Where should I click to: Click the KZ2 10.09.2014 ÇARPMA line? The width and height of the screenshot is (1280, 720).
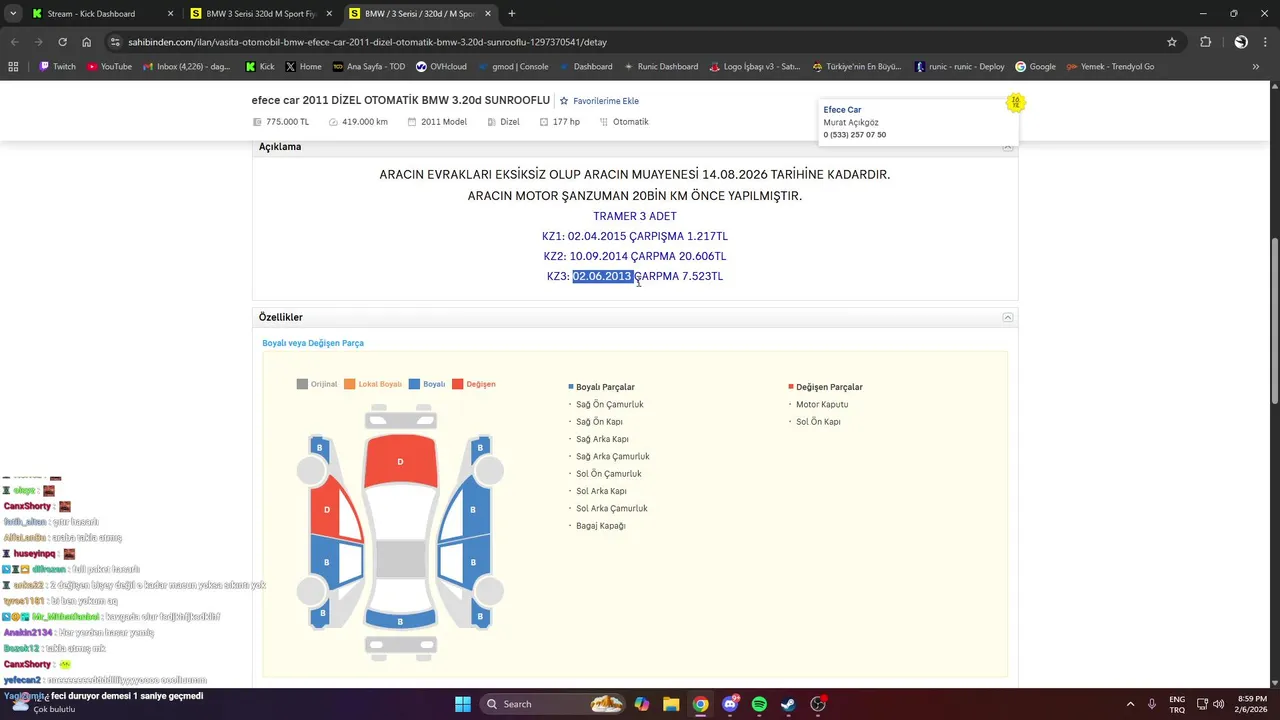635,257
